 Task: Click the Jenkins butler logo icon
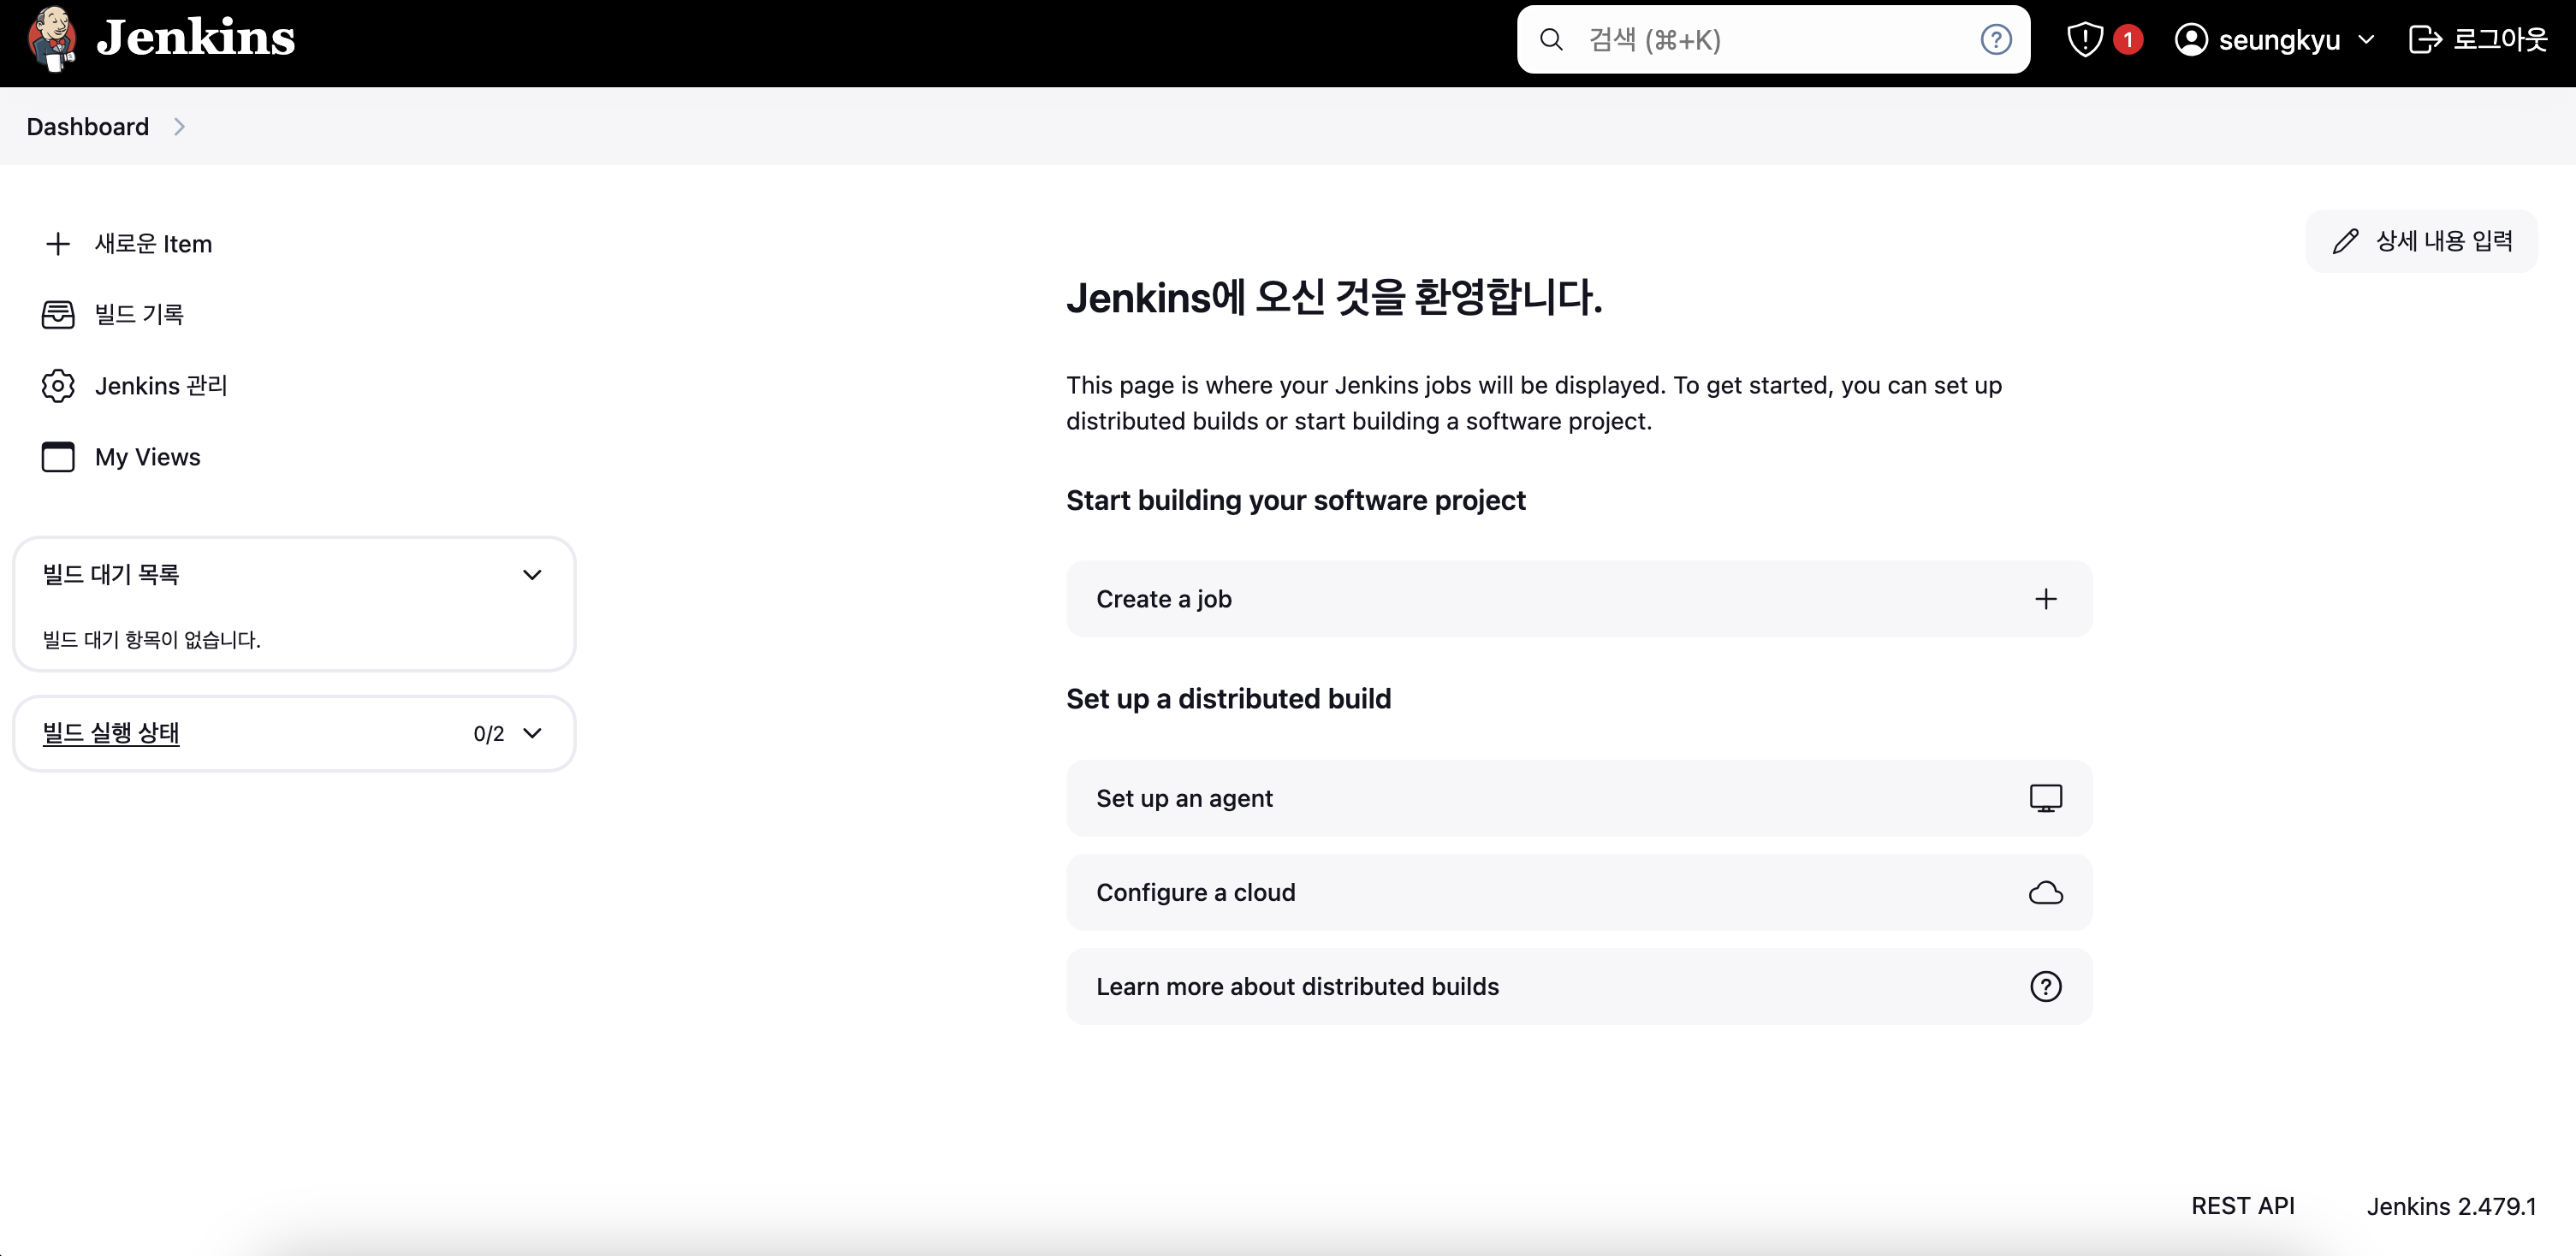[52, 39]
